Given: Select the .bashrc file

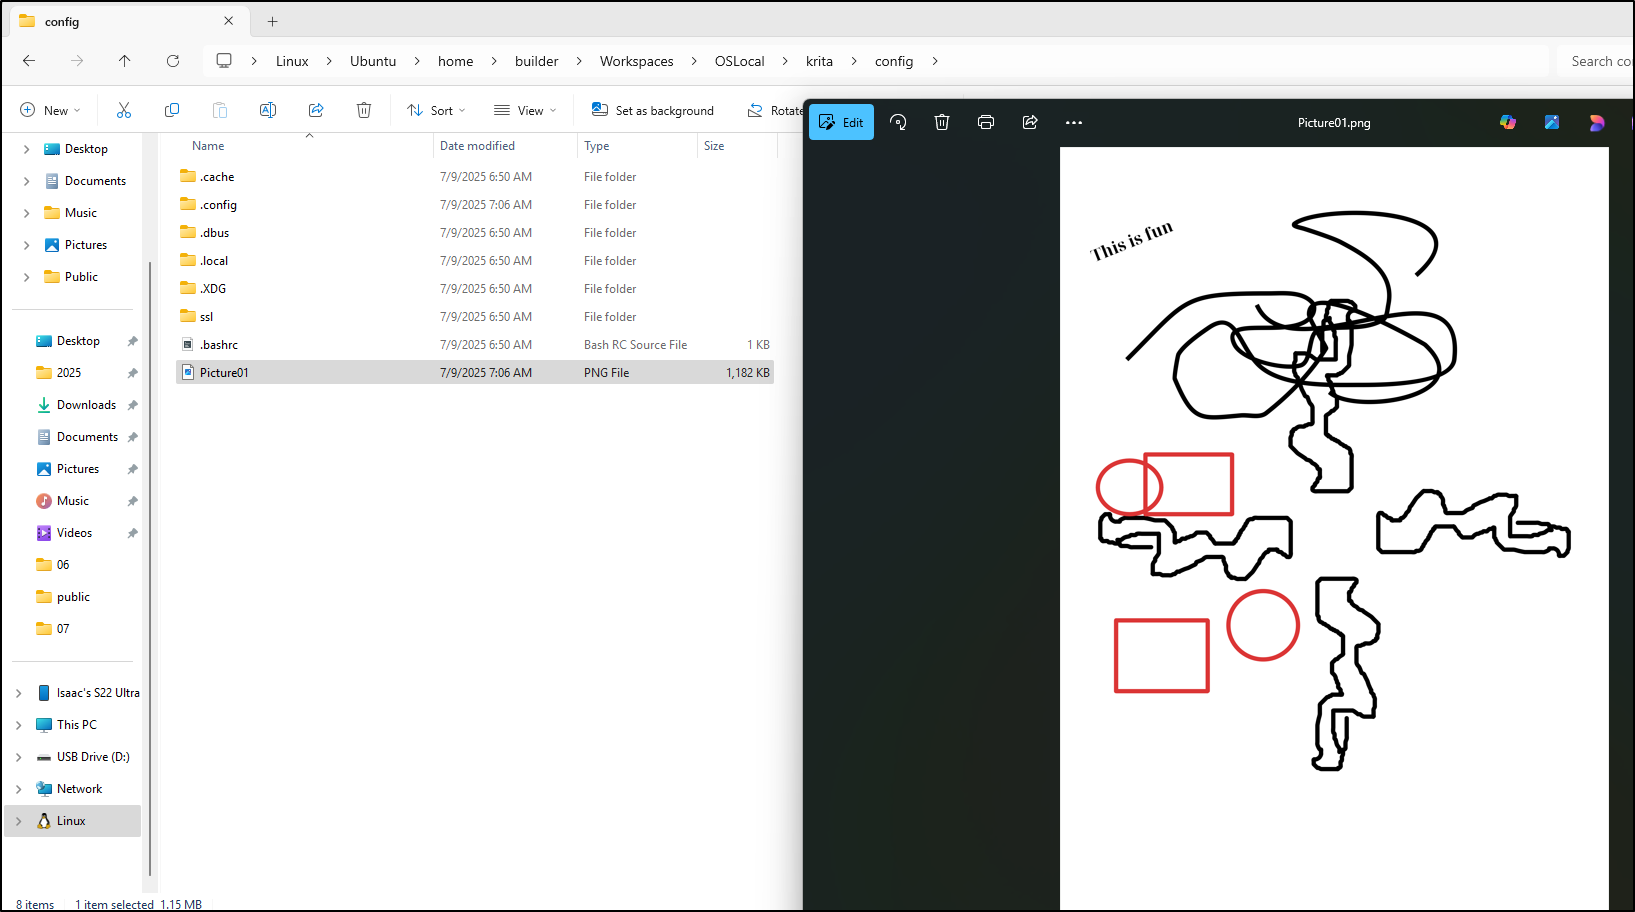Looking at the screenshot, I should pyautogui.click(x=475, y=345).
